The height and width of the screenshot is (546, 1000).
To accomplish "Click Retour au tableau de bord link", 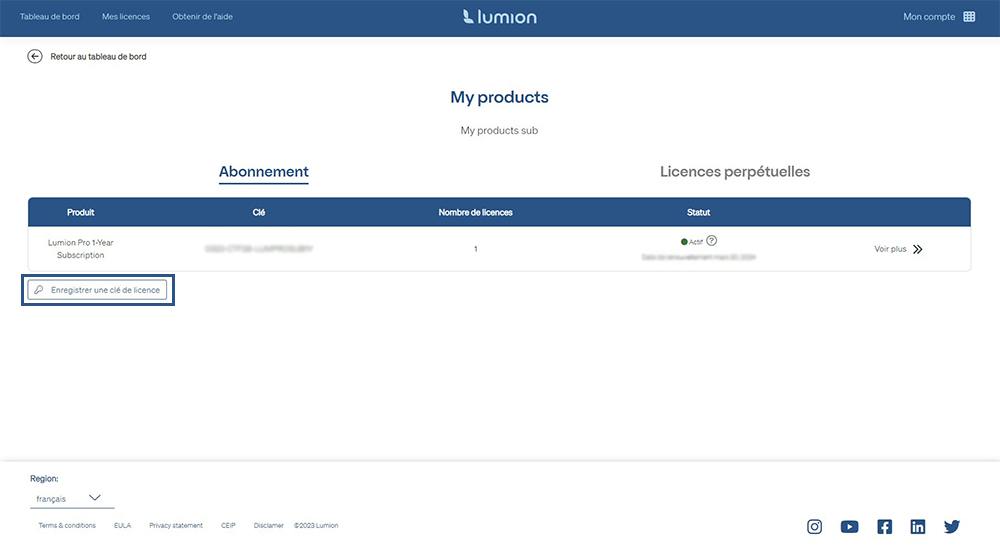I will [x=98, y=56].
